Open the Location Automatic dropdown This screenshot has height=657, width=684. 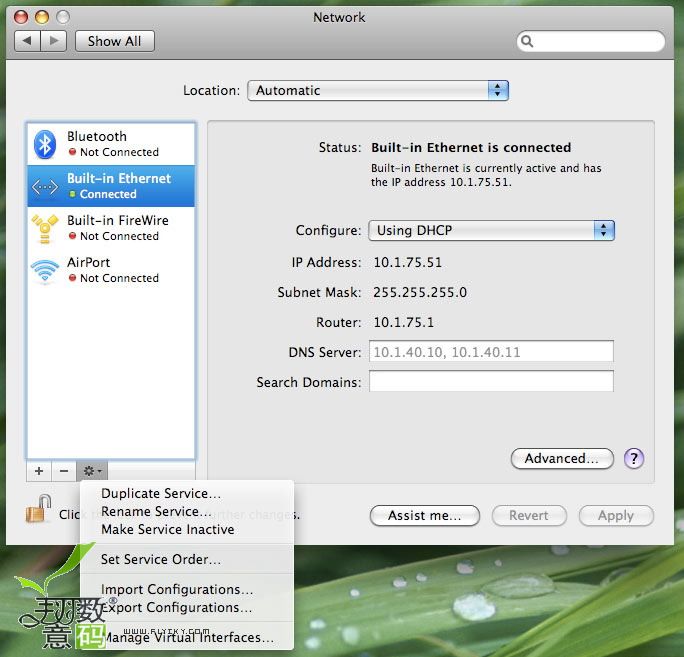378,90
